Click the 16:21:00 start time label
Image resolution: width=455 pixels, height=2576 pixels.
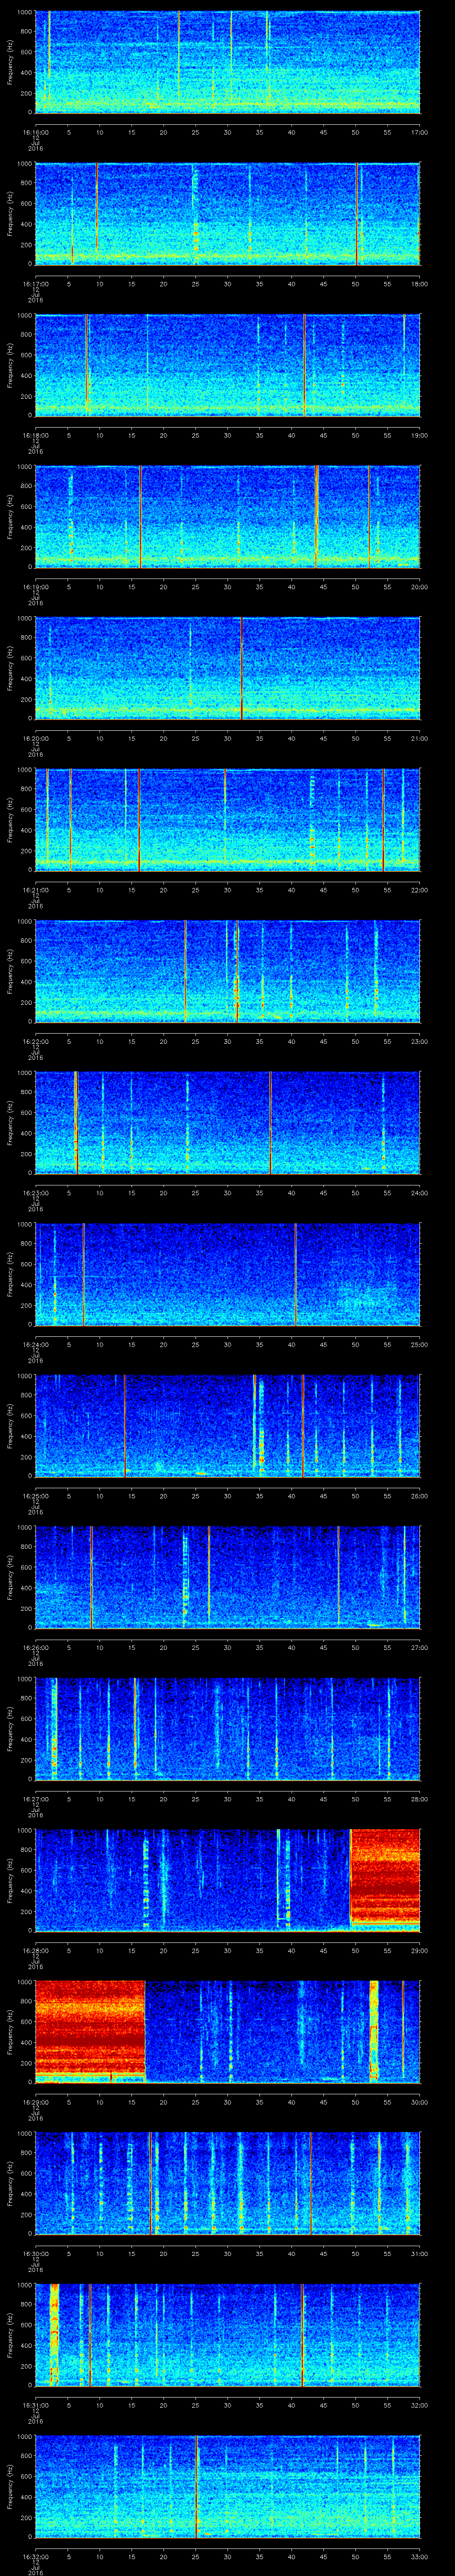(x=35, y=890)
